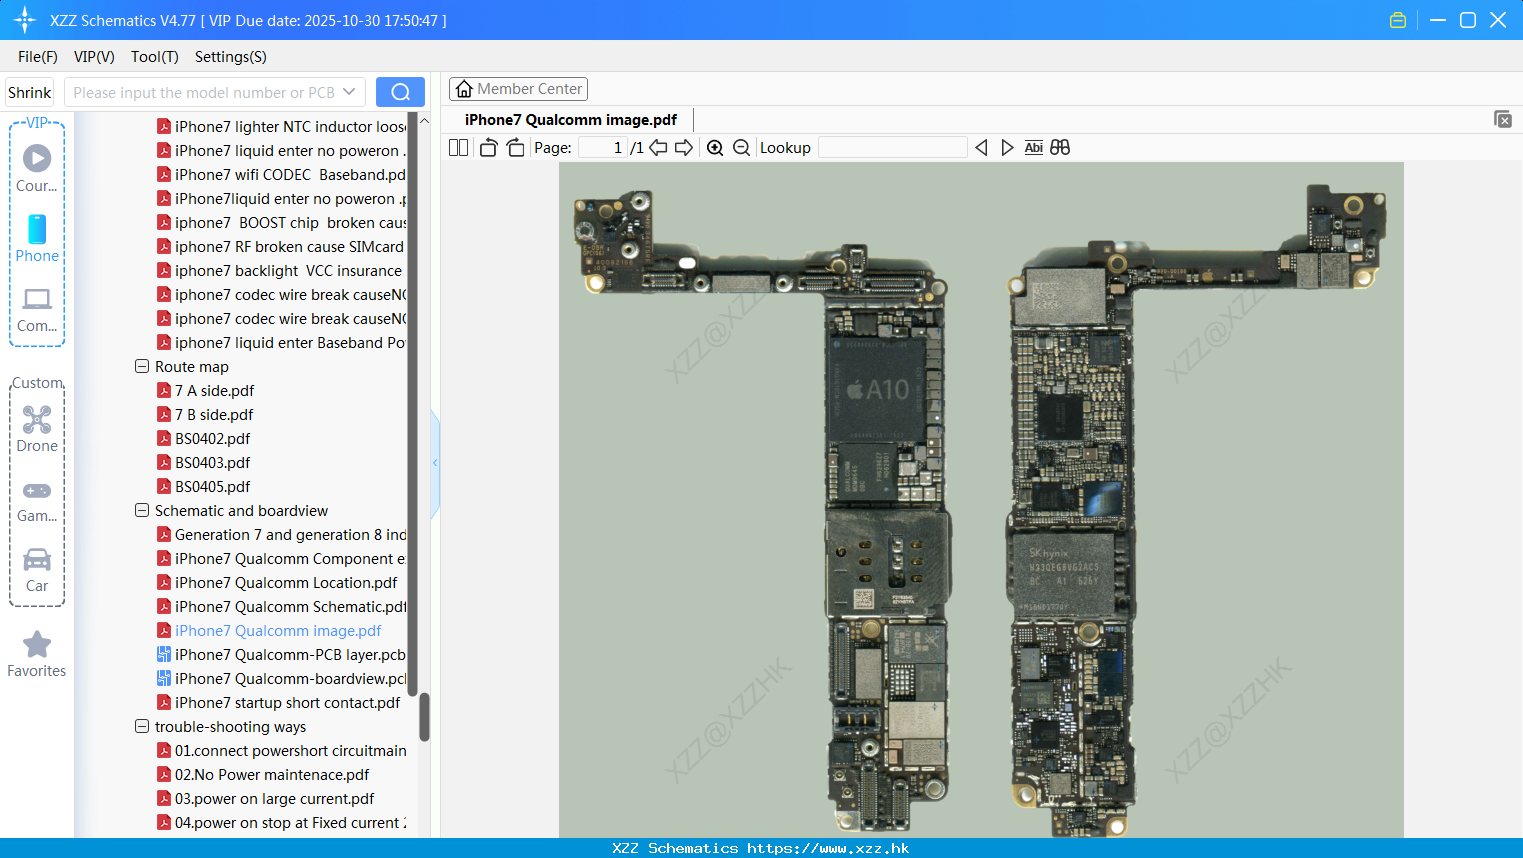
Task: Open iPhone7 Qualcomm-PCB layer.pcb file
Action: (x=290, y=654)
